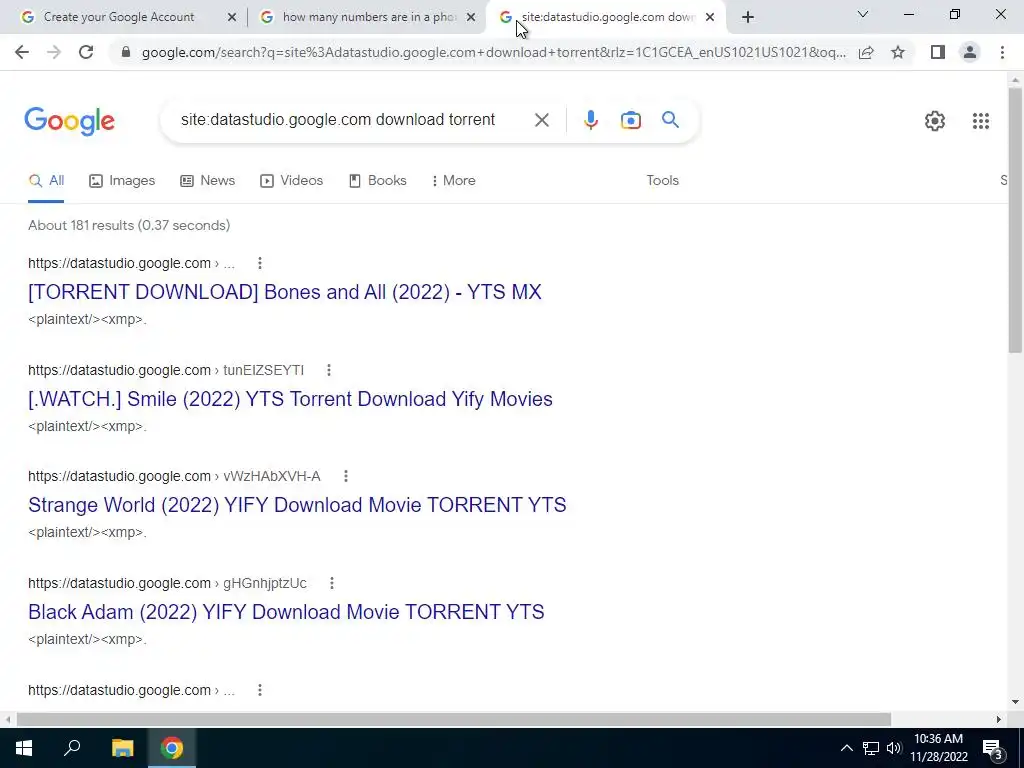This screenshot has width=1024, height=768.
Task: Open the volume tray icon
Action: pyautogui.click(x=894, y=748)
